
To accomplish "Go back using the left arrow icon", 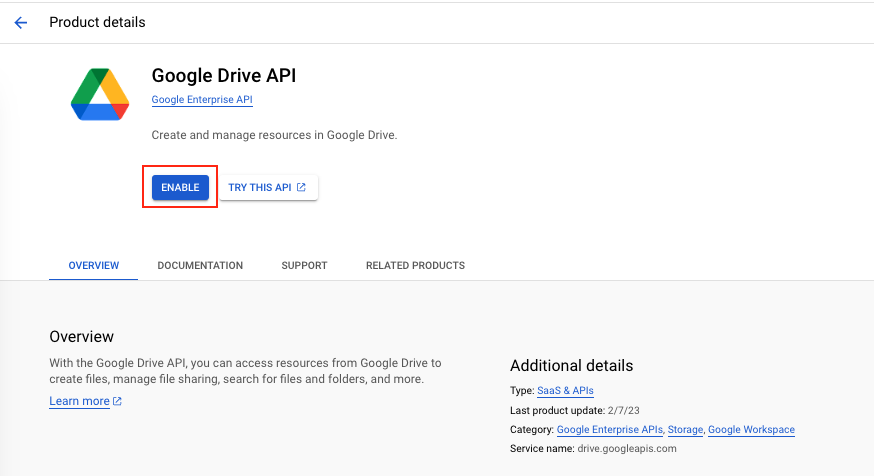I will pos(21,22).
